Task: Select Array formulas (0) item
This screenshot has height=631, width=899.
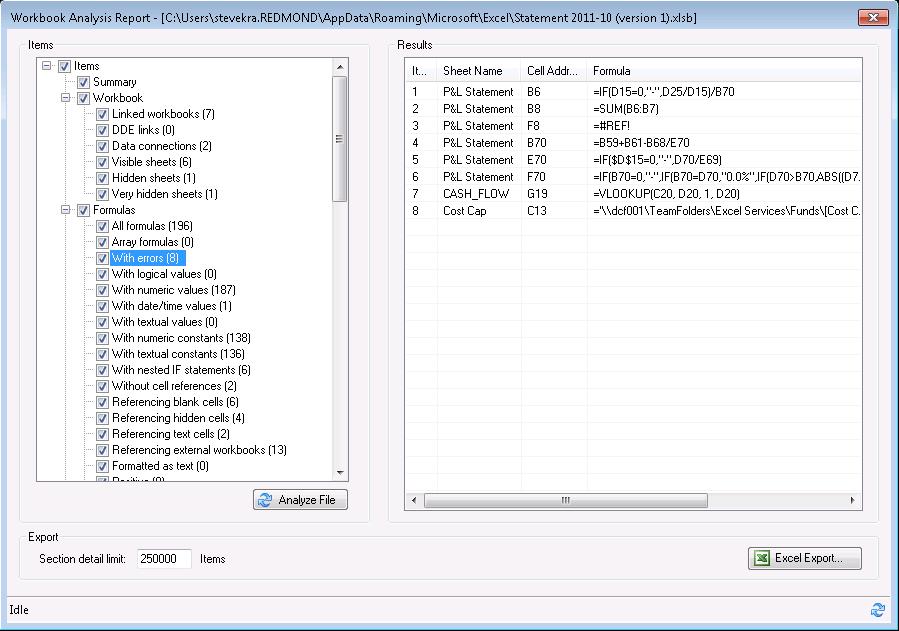Action: coord(153,242)
